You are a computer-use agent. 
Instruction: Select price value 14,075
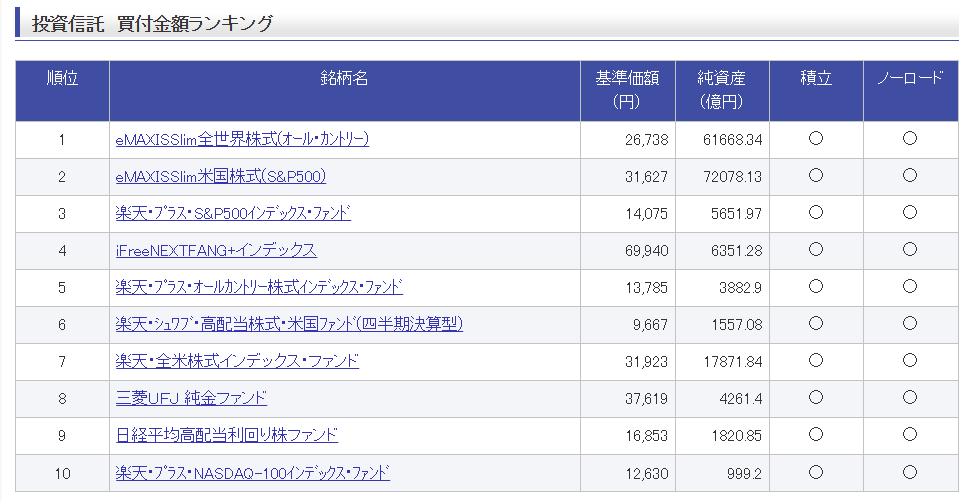[646, 214]
